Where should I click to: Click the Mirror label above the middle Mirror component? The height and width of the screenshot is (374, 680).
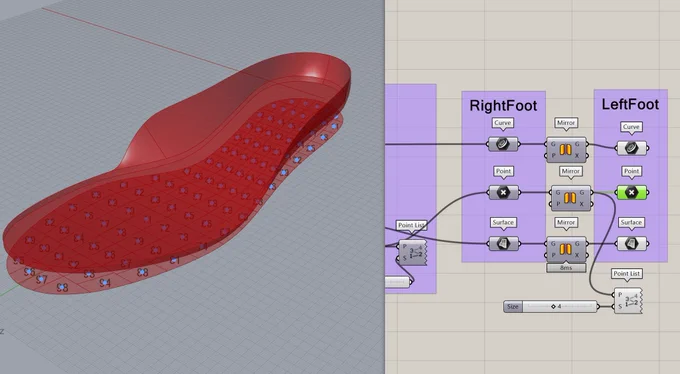point(571,171)
